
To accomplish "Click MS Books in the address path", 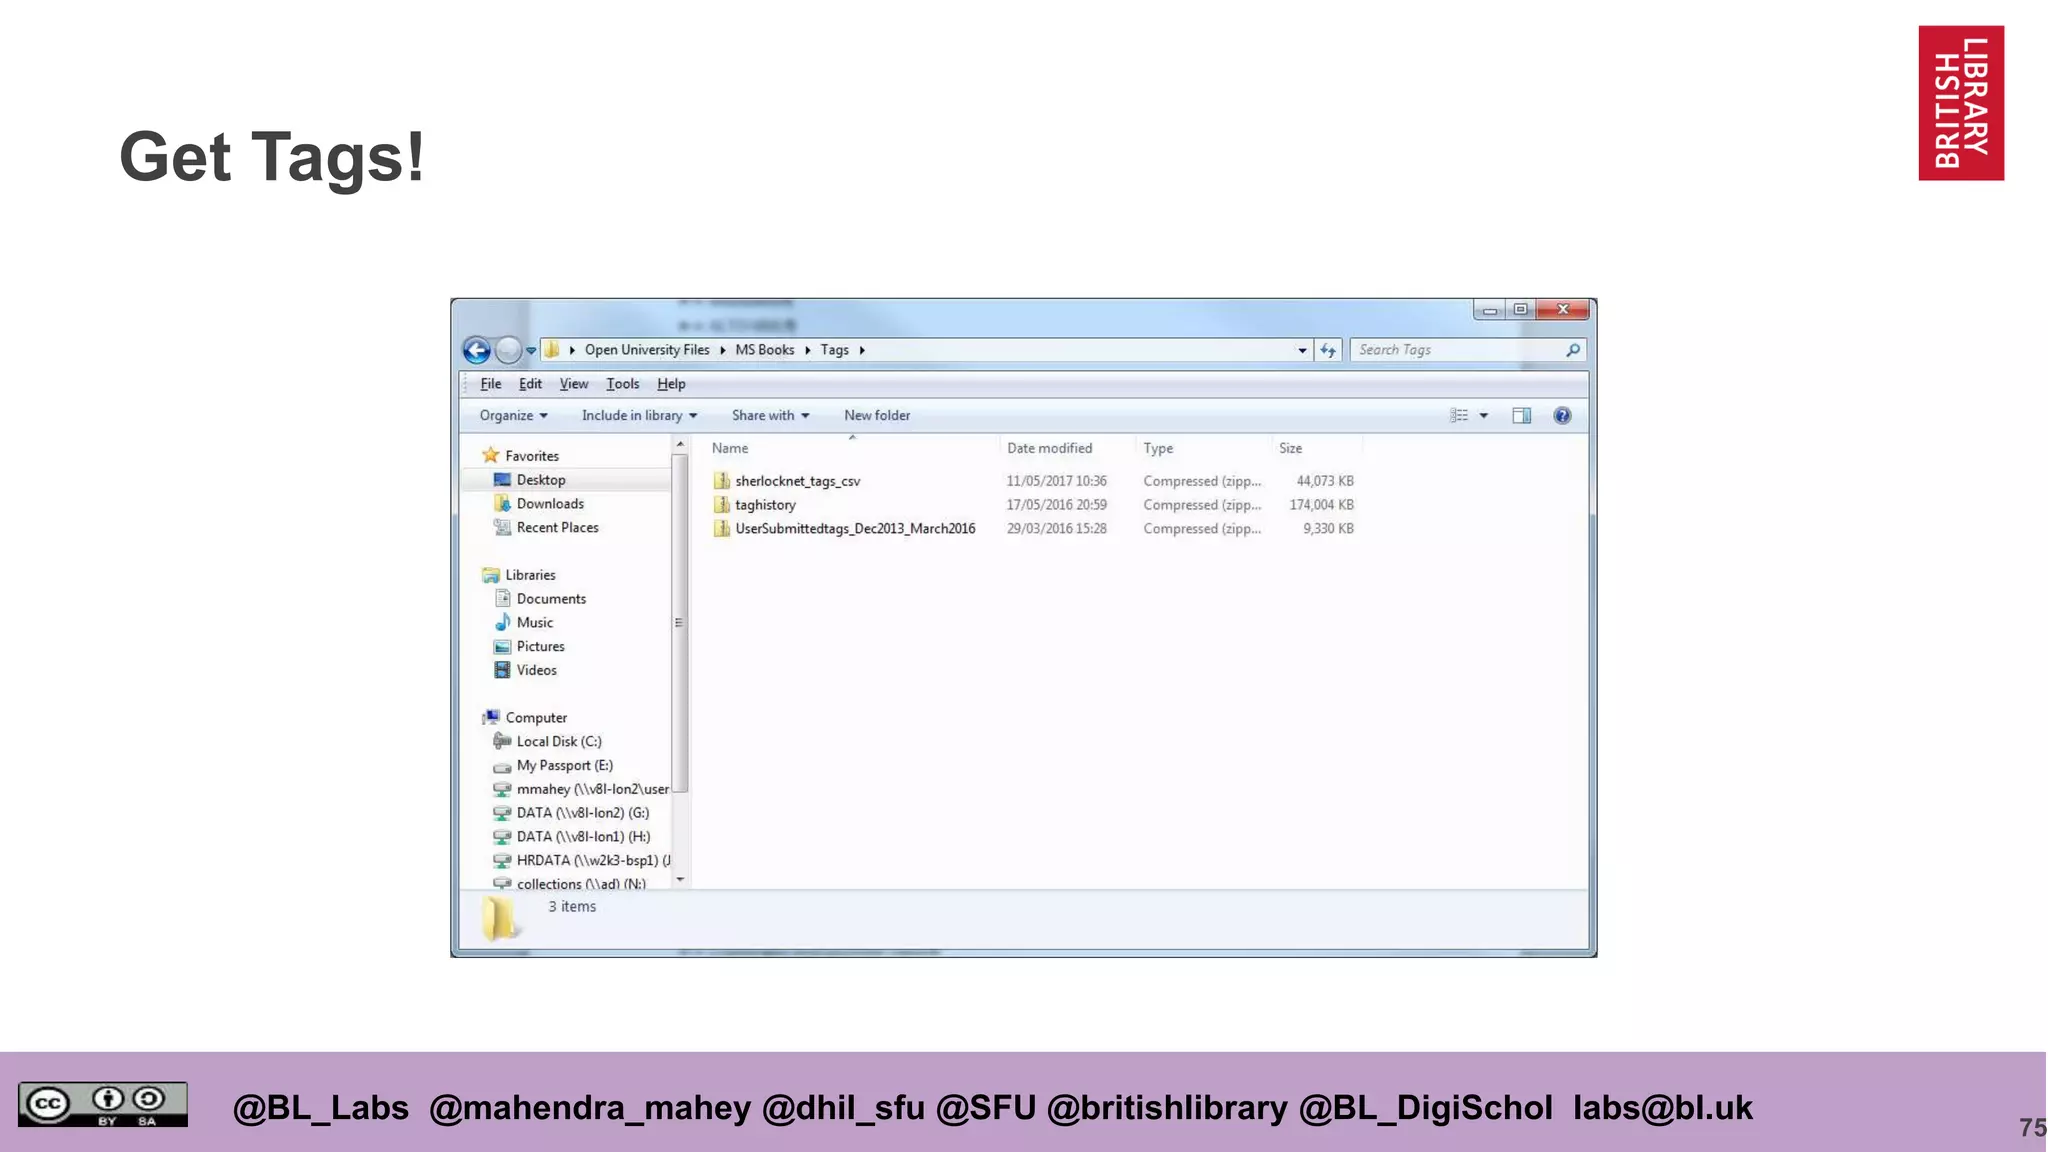I will pos(764,350).
